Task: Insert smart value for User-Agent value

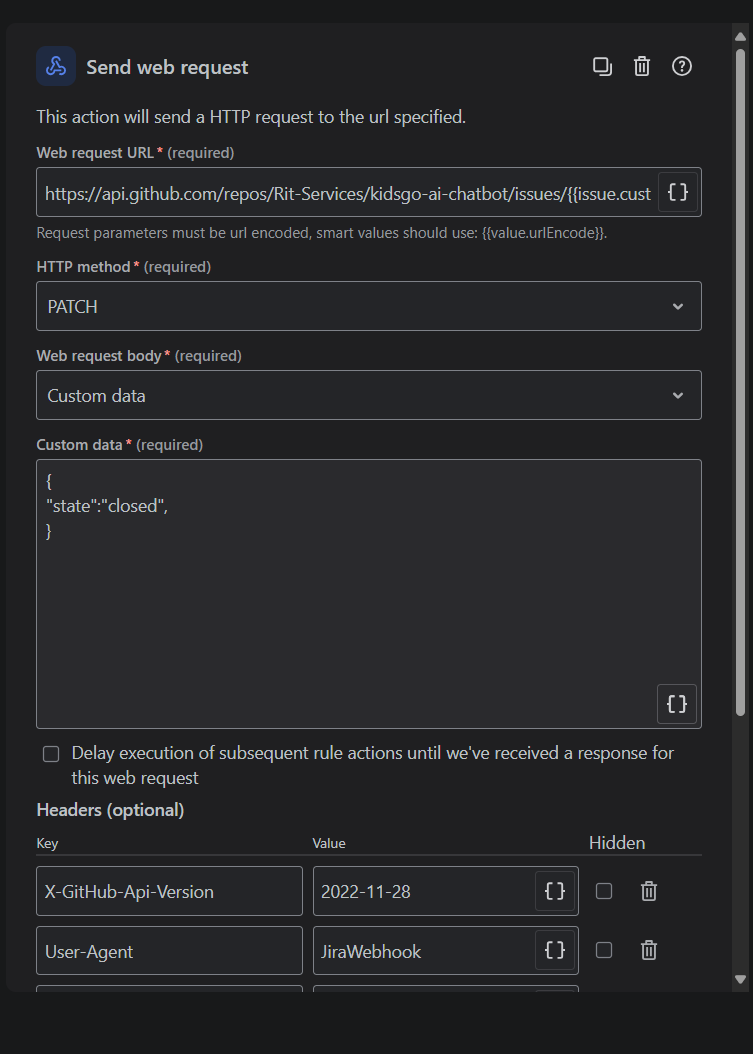Action: click(x=555, y=950)
